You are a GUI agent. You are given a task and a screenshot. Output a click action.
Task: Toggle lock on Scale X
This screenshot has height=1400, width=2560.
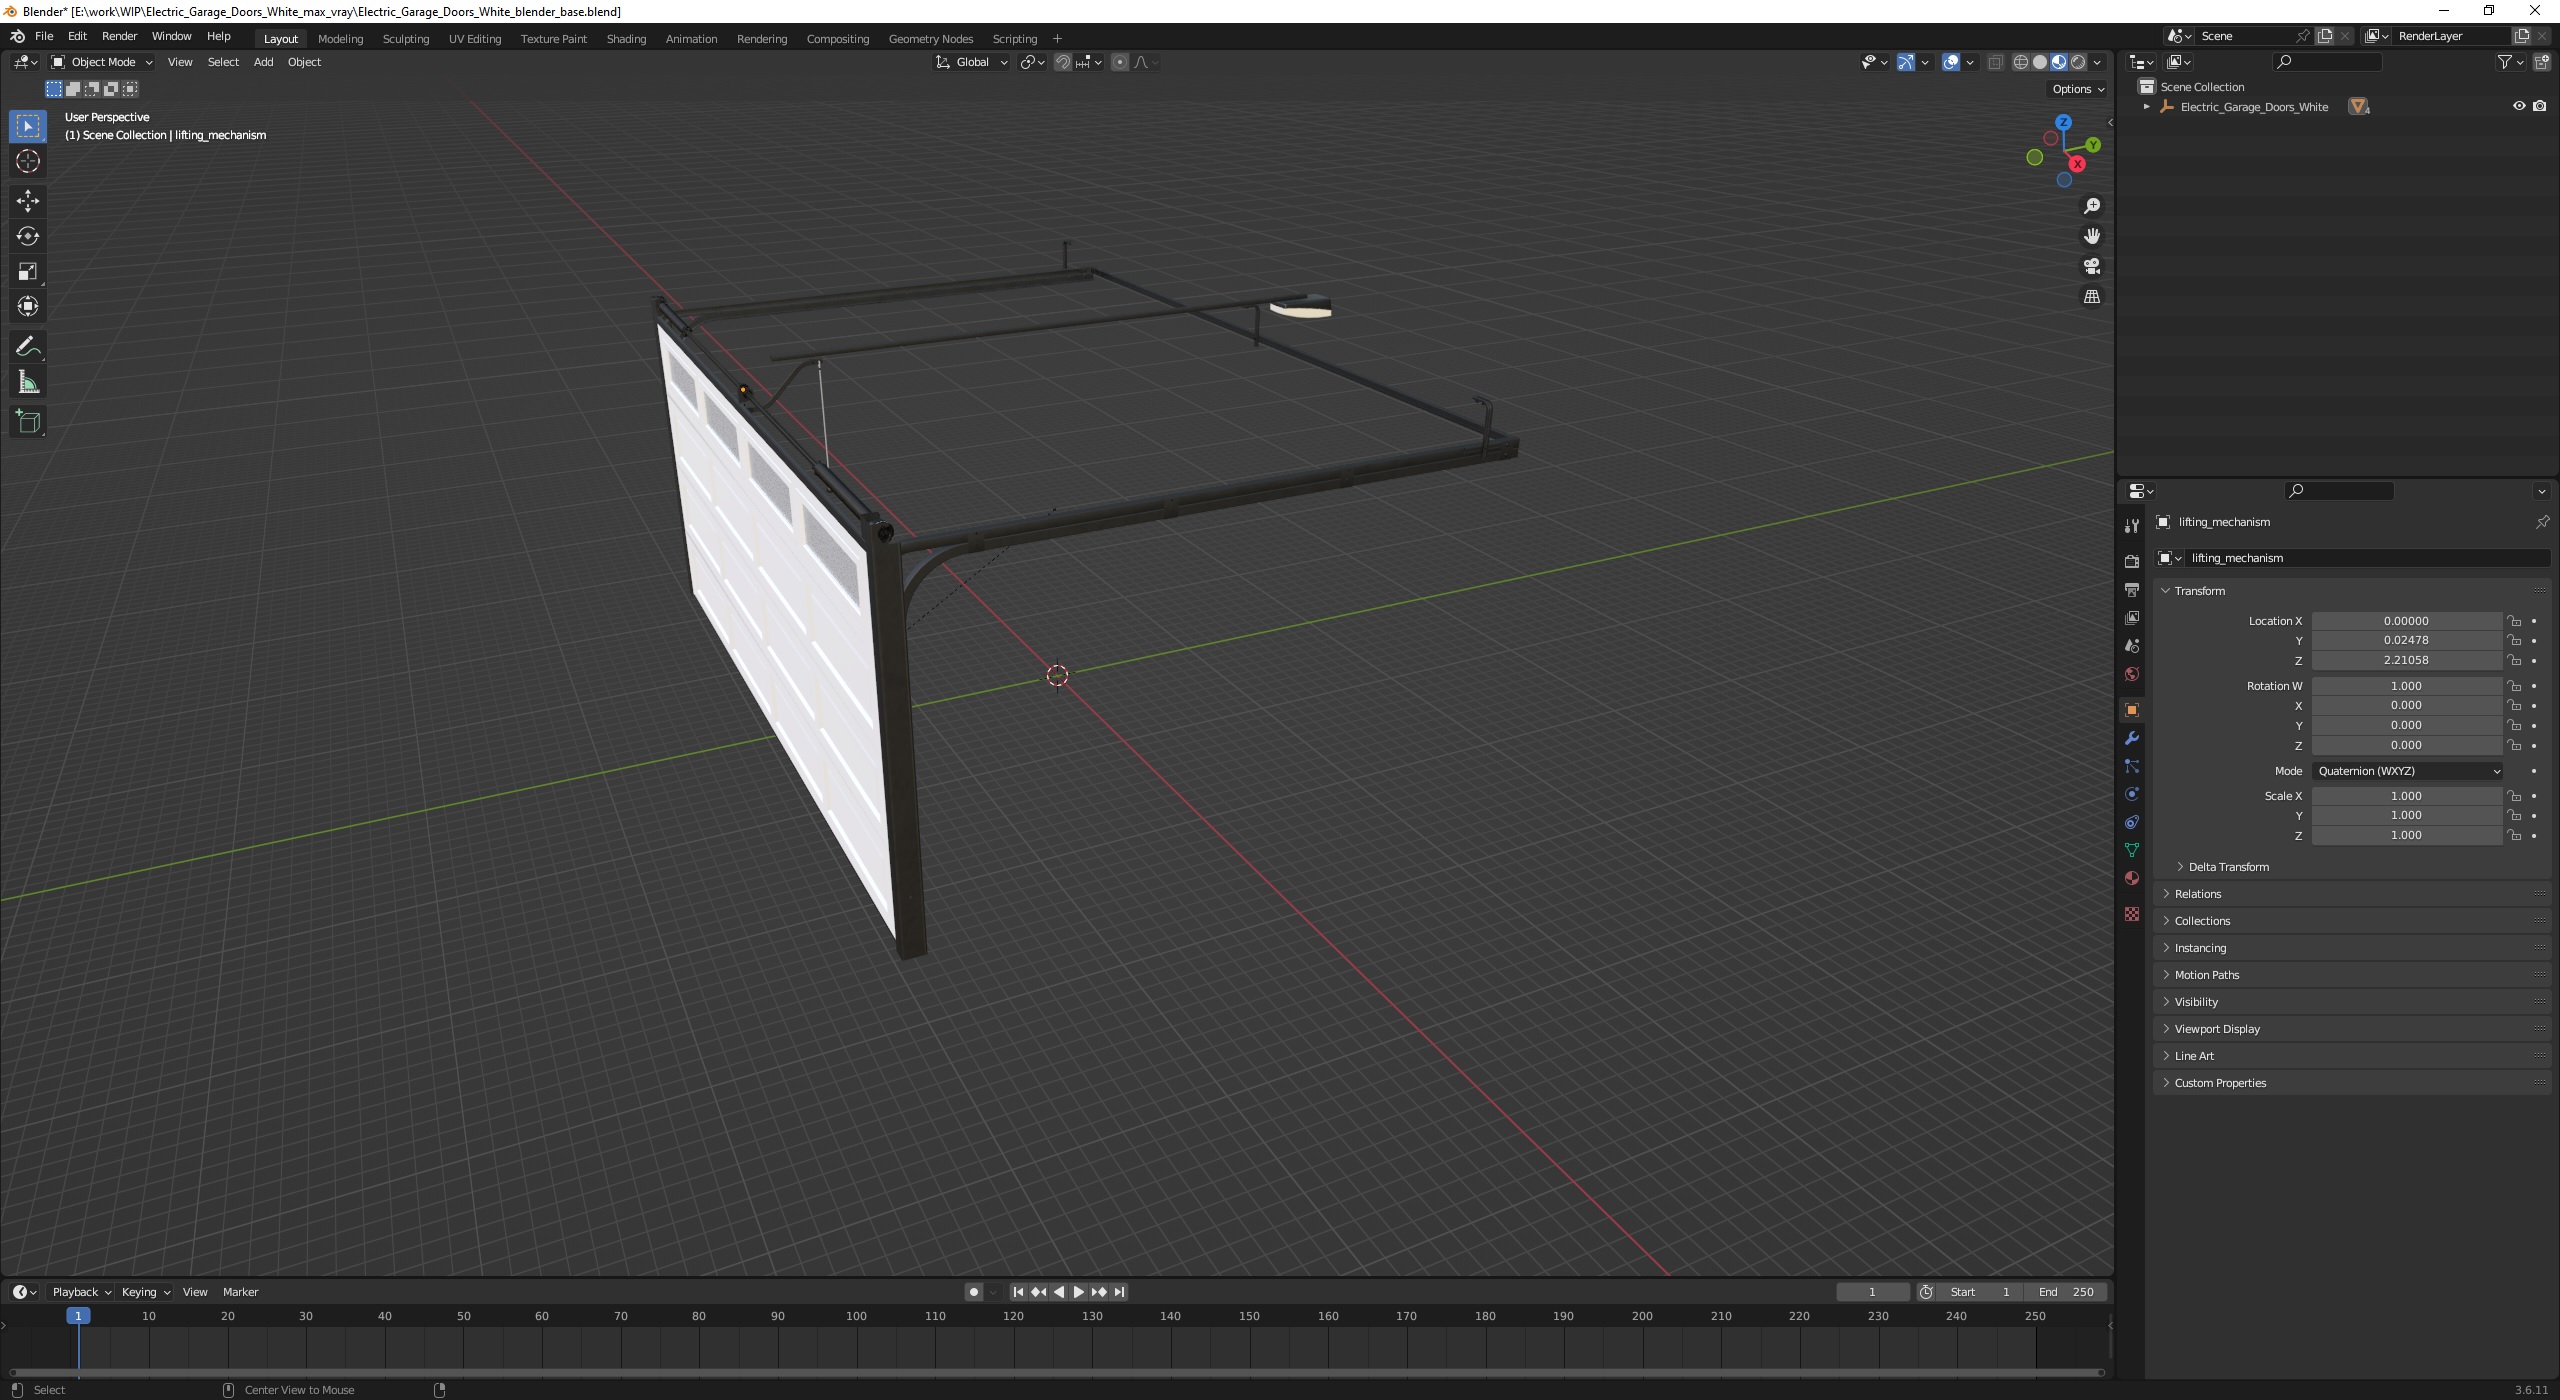2514,796
